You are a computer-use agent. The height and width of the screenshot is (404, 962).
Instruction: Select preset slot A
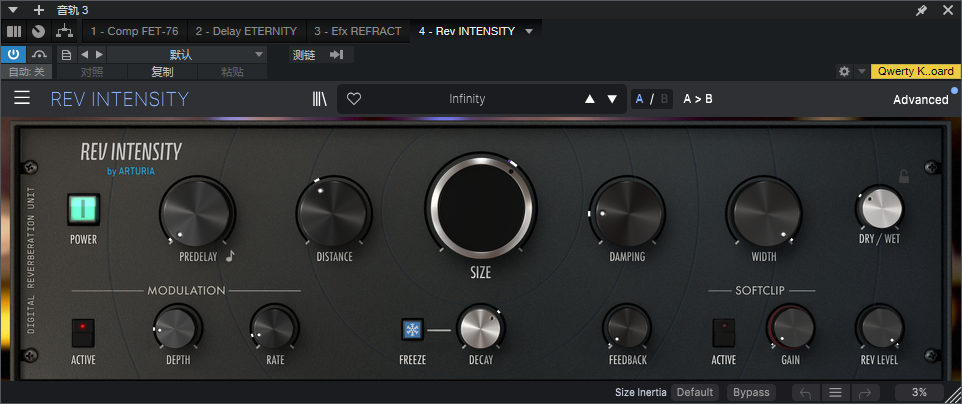point(640,99)
